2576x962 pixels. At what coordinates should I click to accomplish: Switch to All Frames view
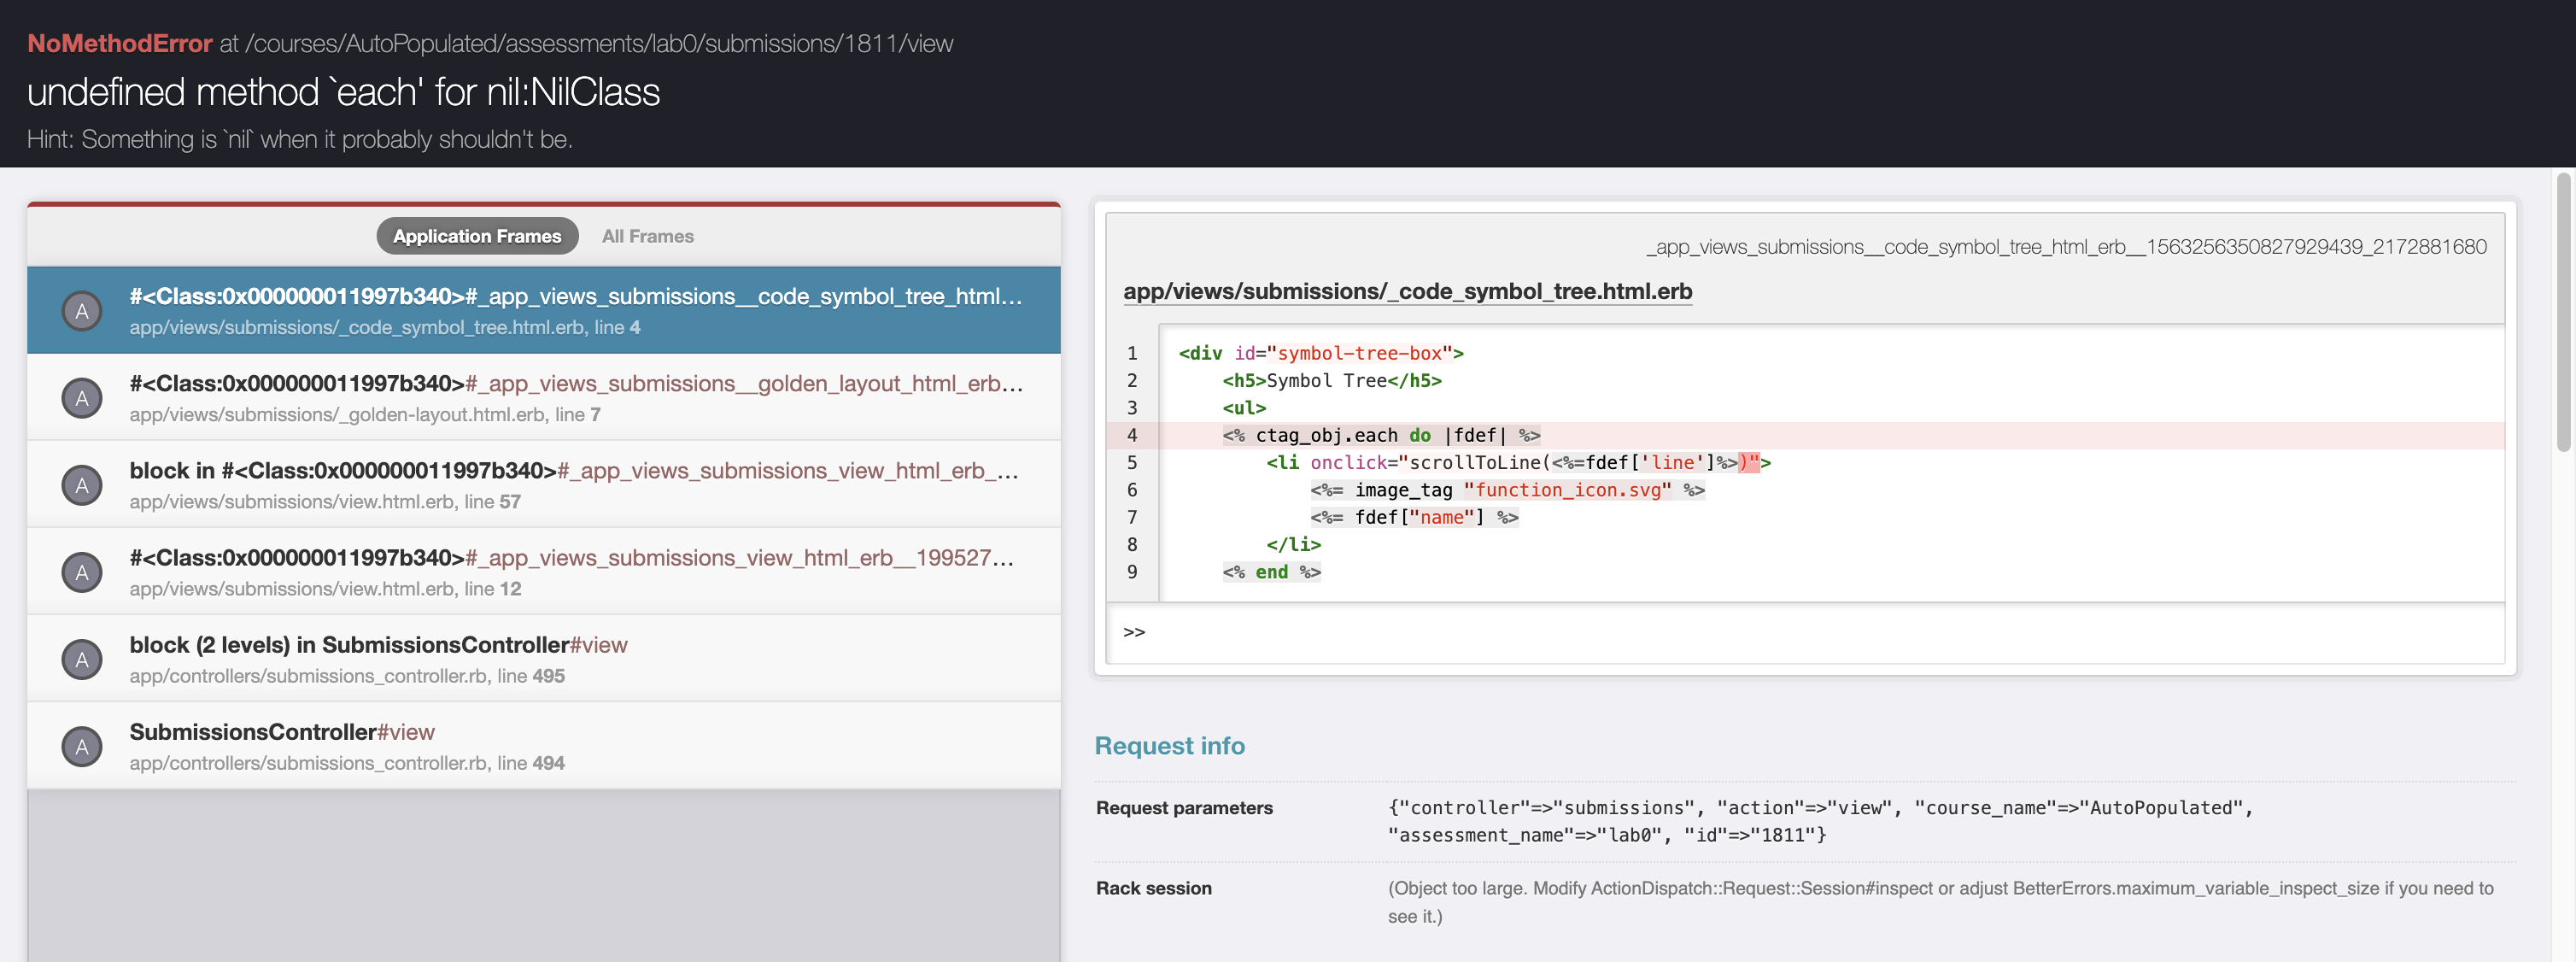coord(647,236)
